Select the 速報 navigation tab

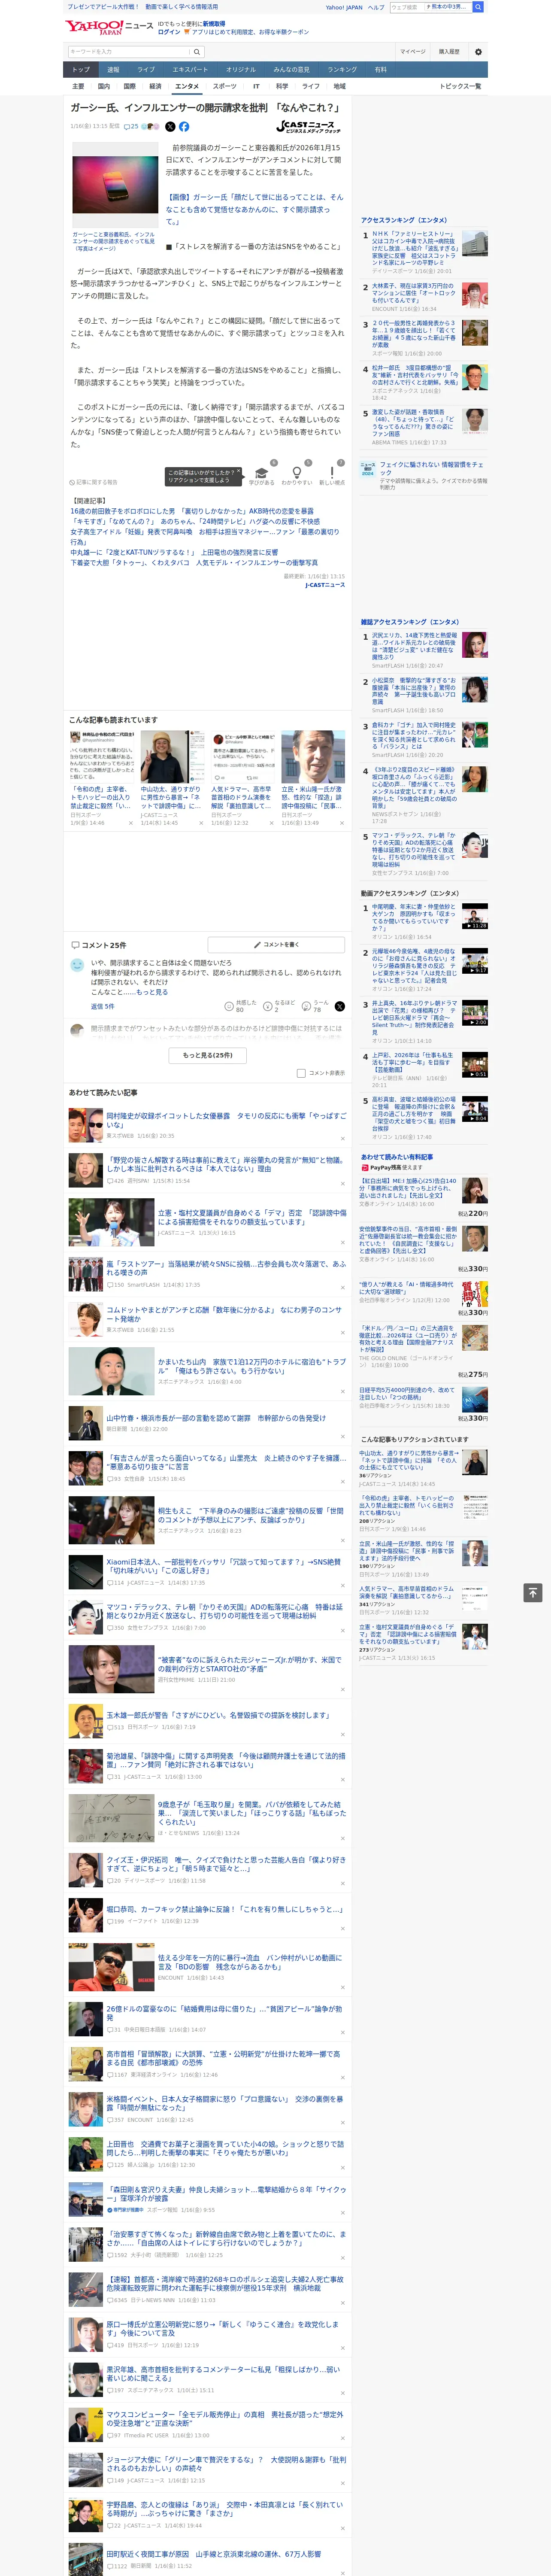click(113, 70)
